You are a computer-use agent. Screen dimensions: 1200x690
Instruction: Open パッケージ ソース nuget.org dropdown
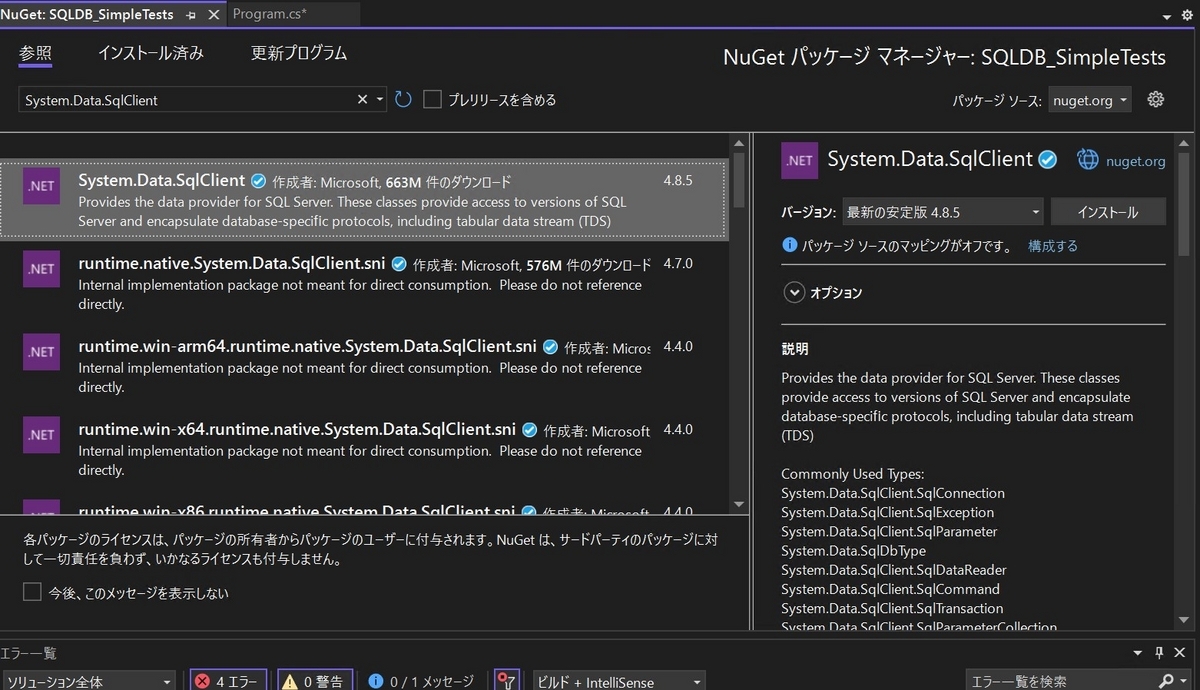pyautogui.click(x=1089, y=100)
